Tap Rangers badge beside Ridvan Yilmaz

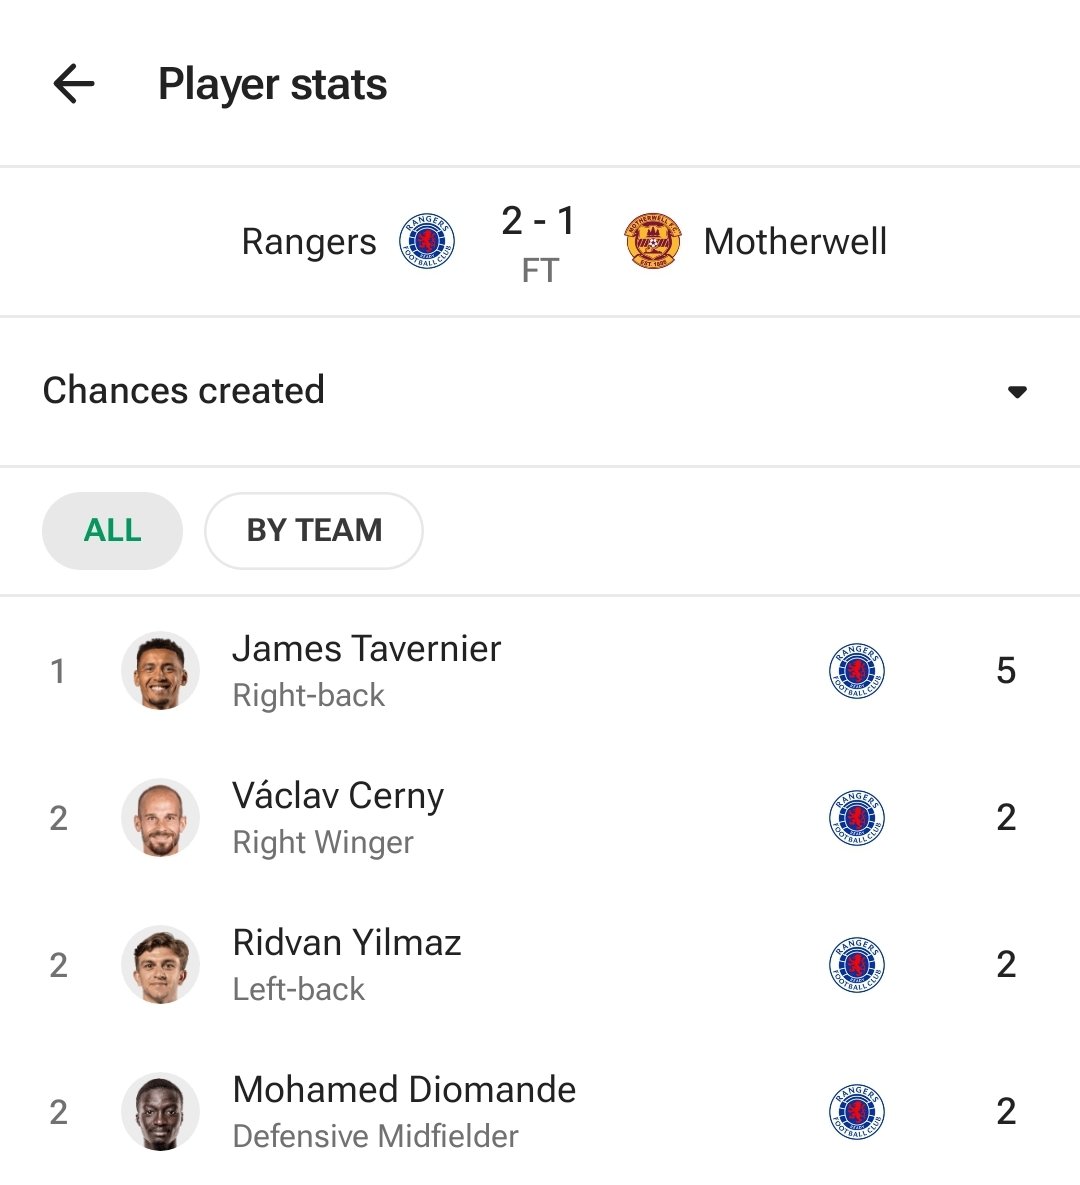(x=857, y=965)
